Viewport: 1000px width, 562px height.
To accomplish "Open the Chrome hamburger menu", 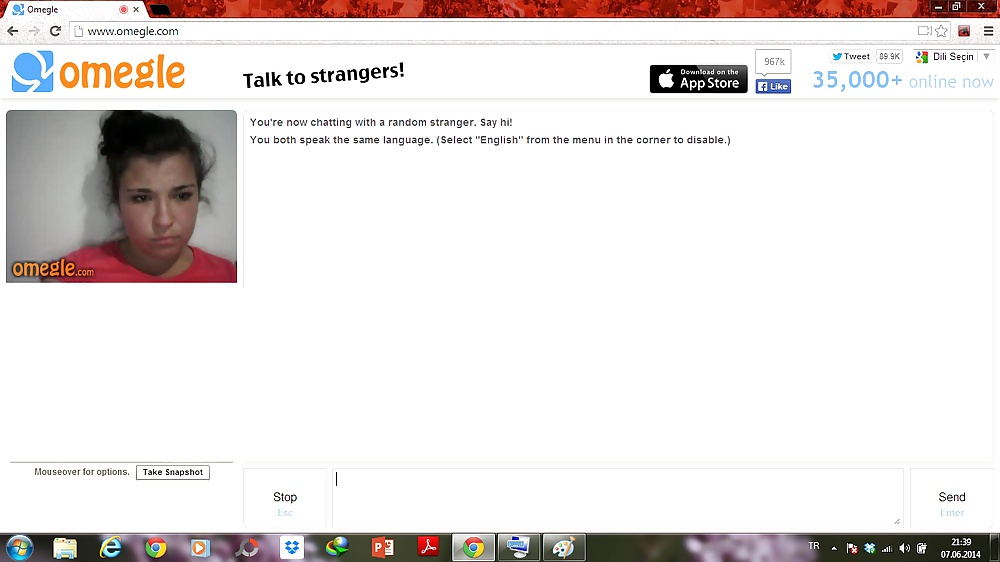I will pos(988,31).
